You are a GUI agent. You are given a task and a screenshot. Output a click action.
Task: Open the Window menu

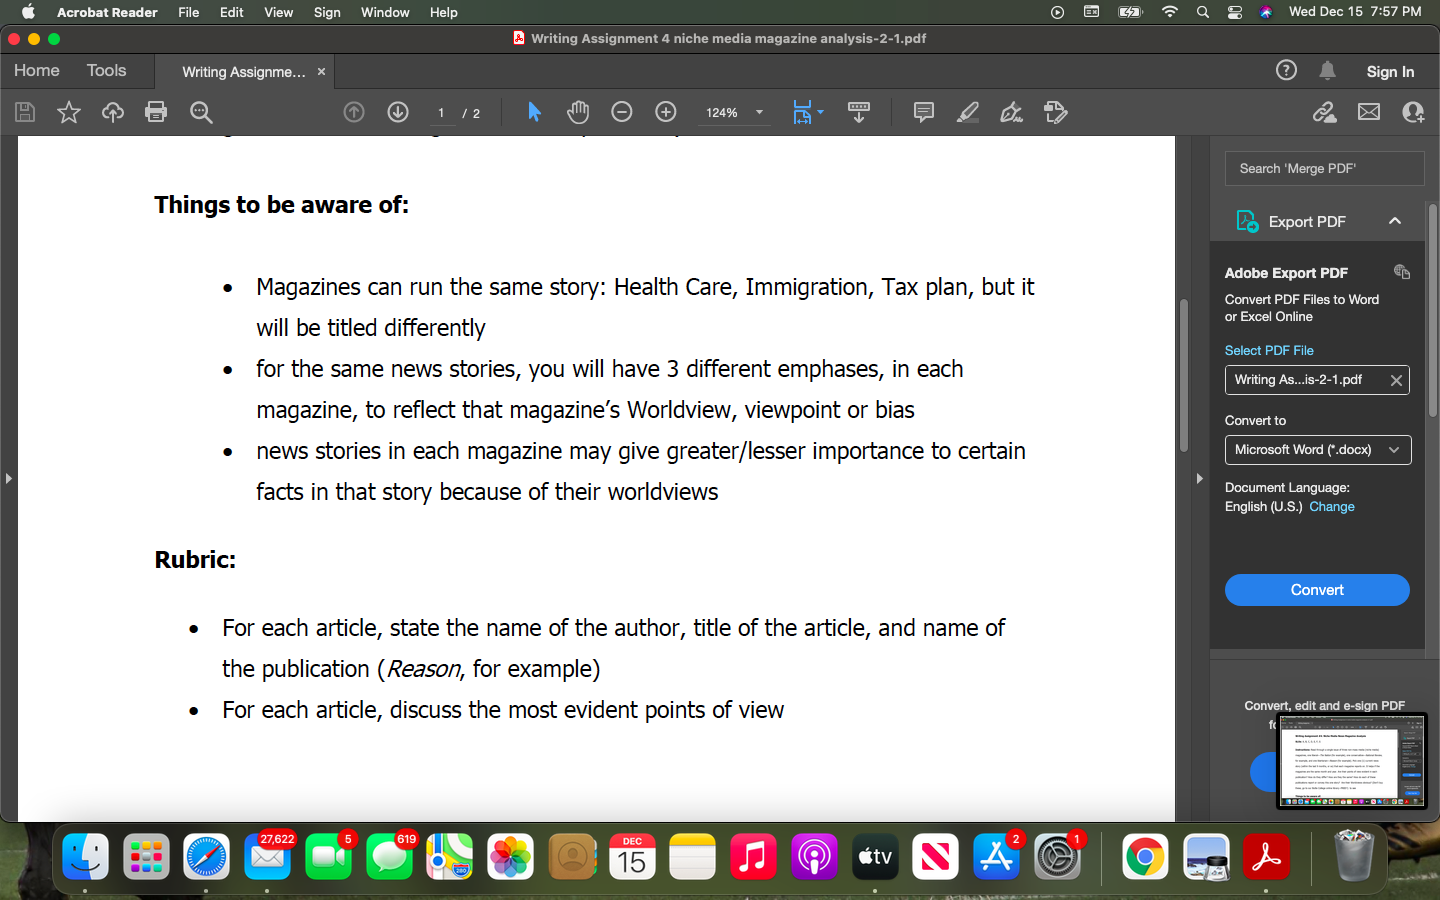coord(385,12)
